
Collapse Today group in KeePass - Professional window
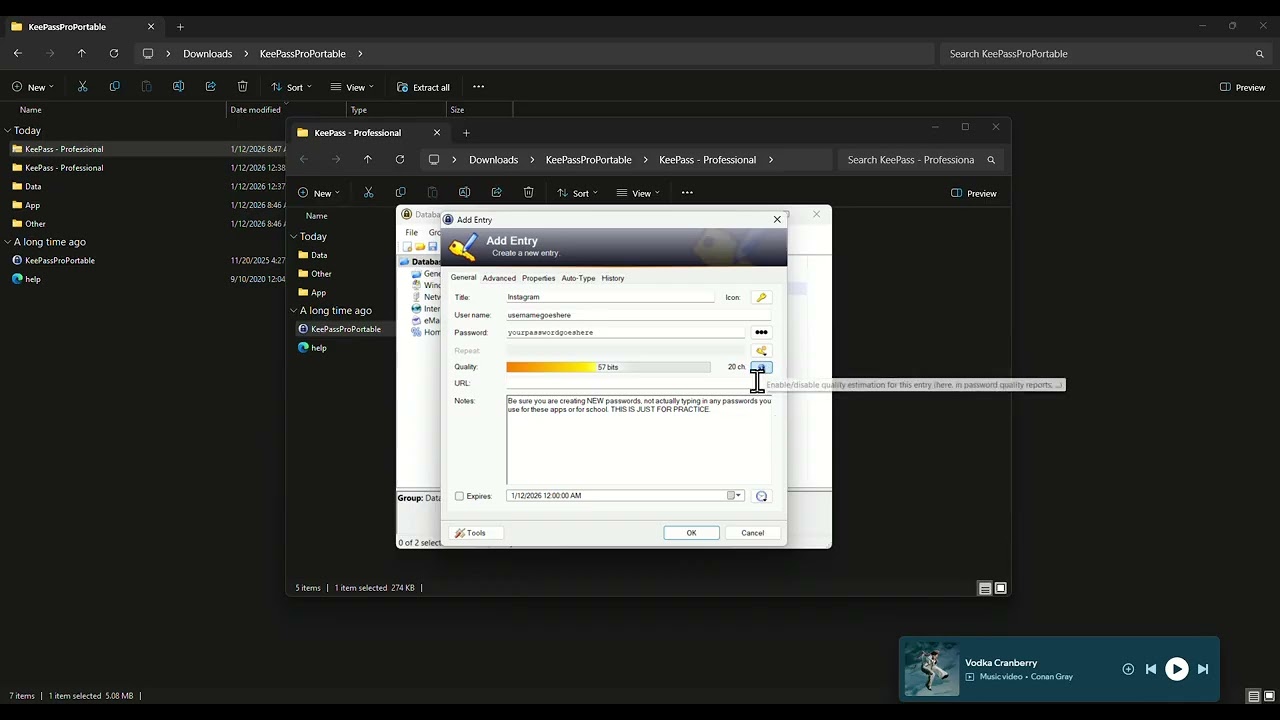(294, 237)
